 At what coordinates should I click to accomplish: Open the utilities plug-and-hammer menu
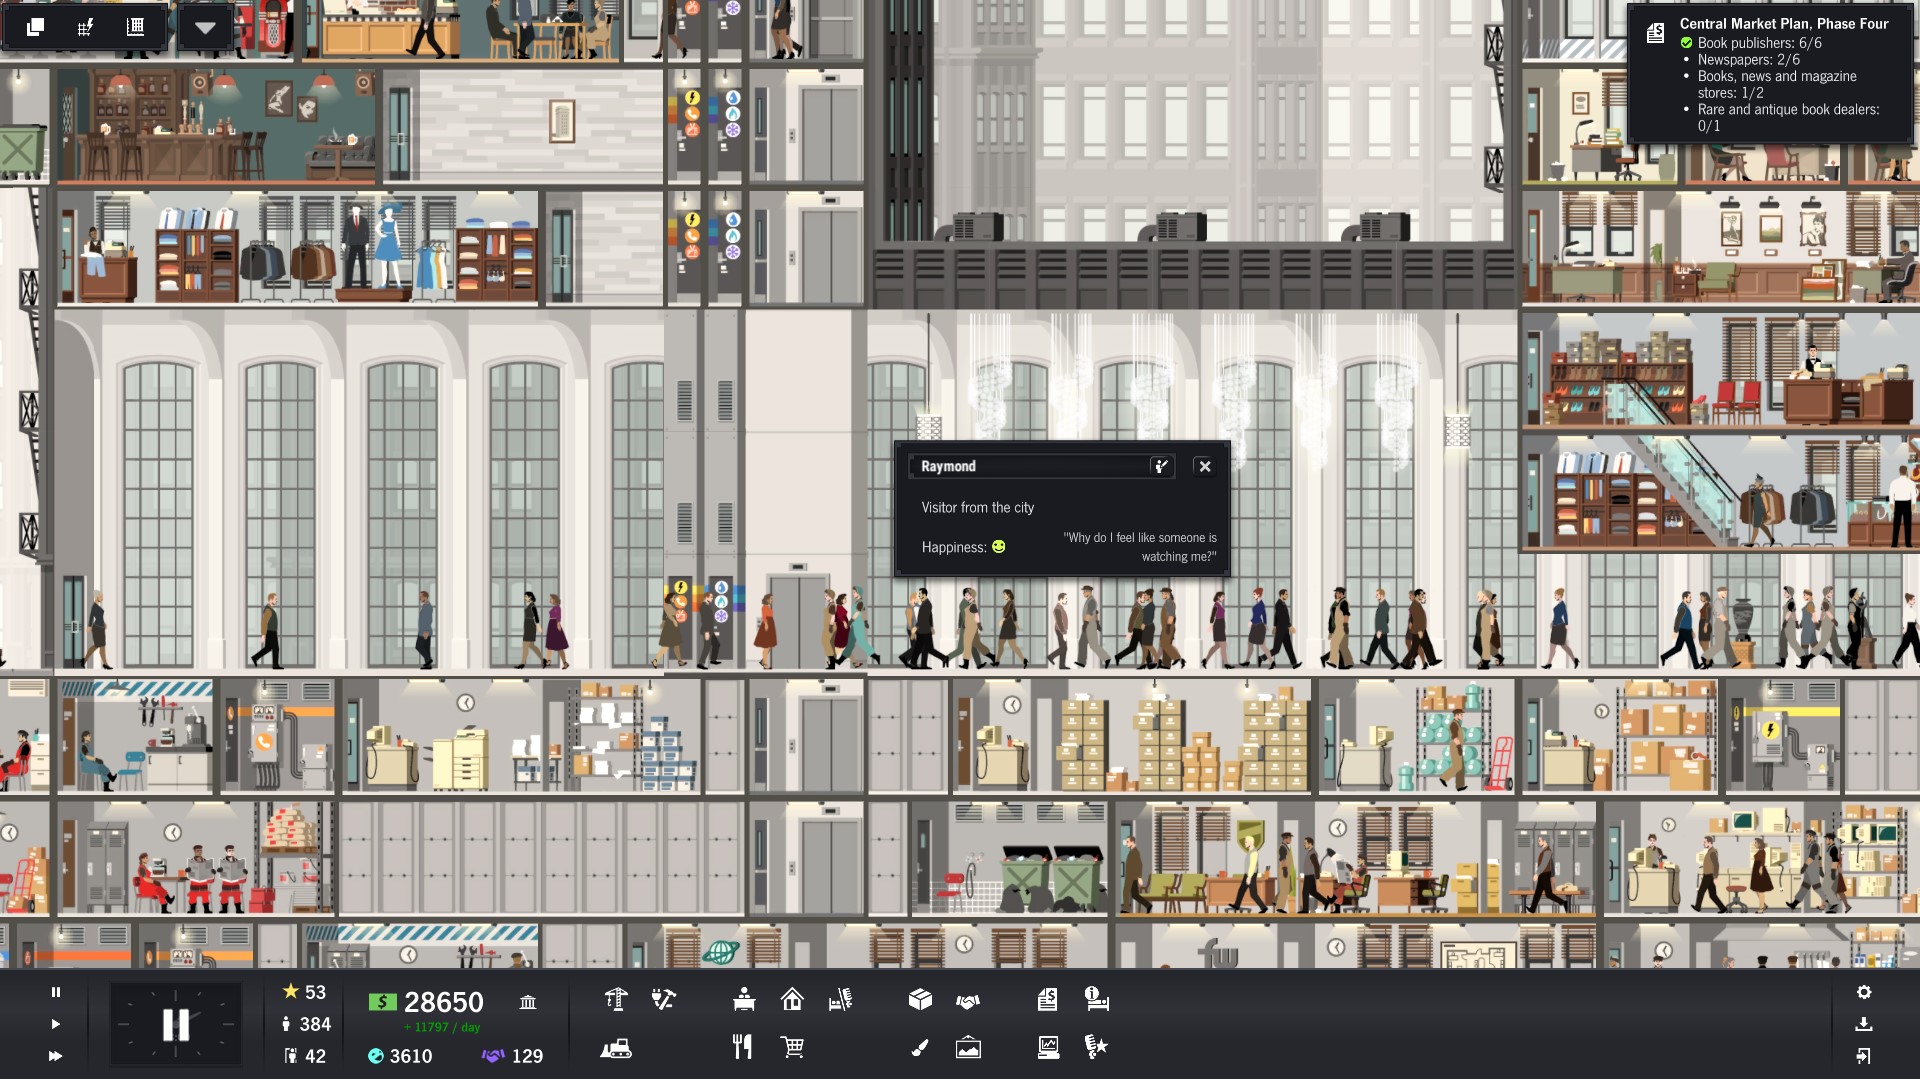pyautogui.click(x=662, y=1000)
